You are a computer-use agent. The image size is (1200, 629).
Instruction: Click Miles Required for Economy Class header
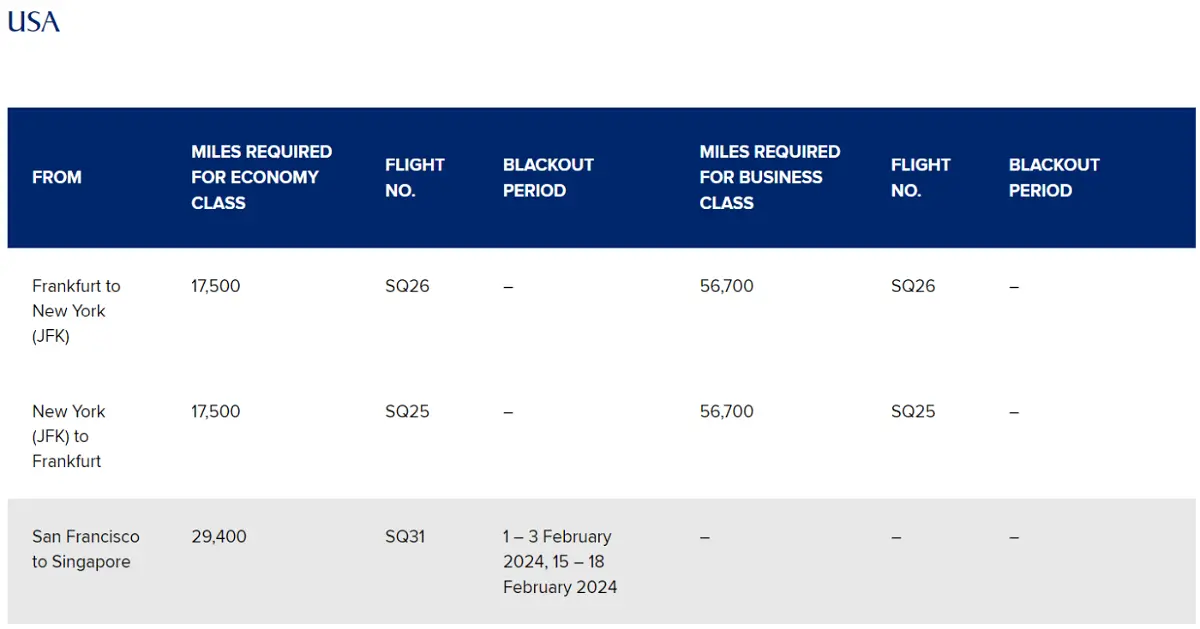pyautogui.click(x=262, y=177)
